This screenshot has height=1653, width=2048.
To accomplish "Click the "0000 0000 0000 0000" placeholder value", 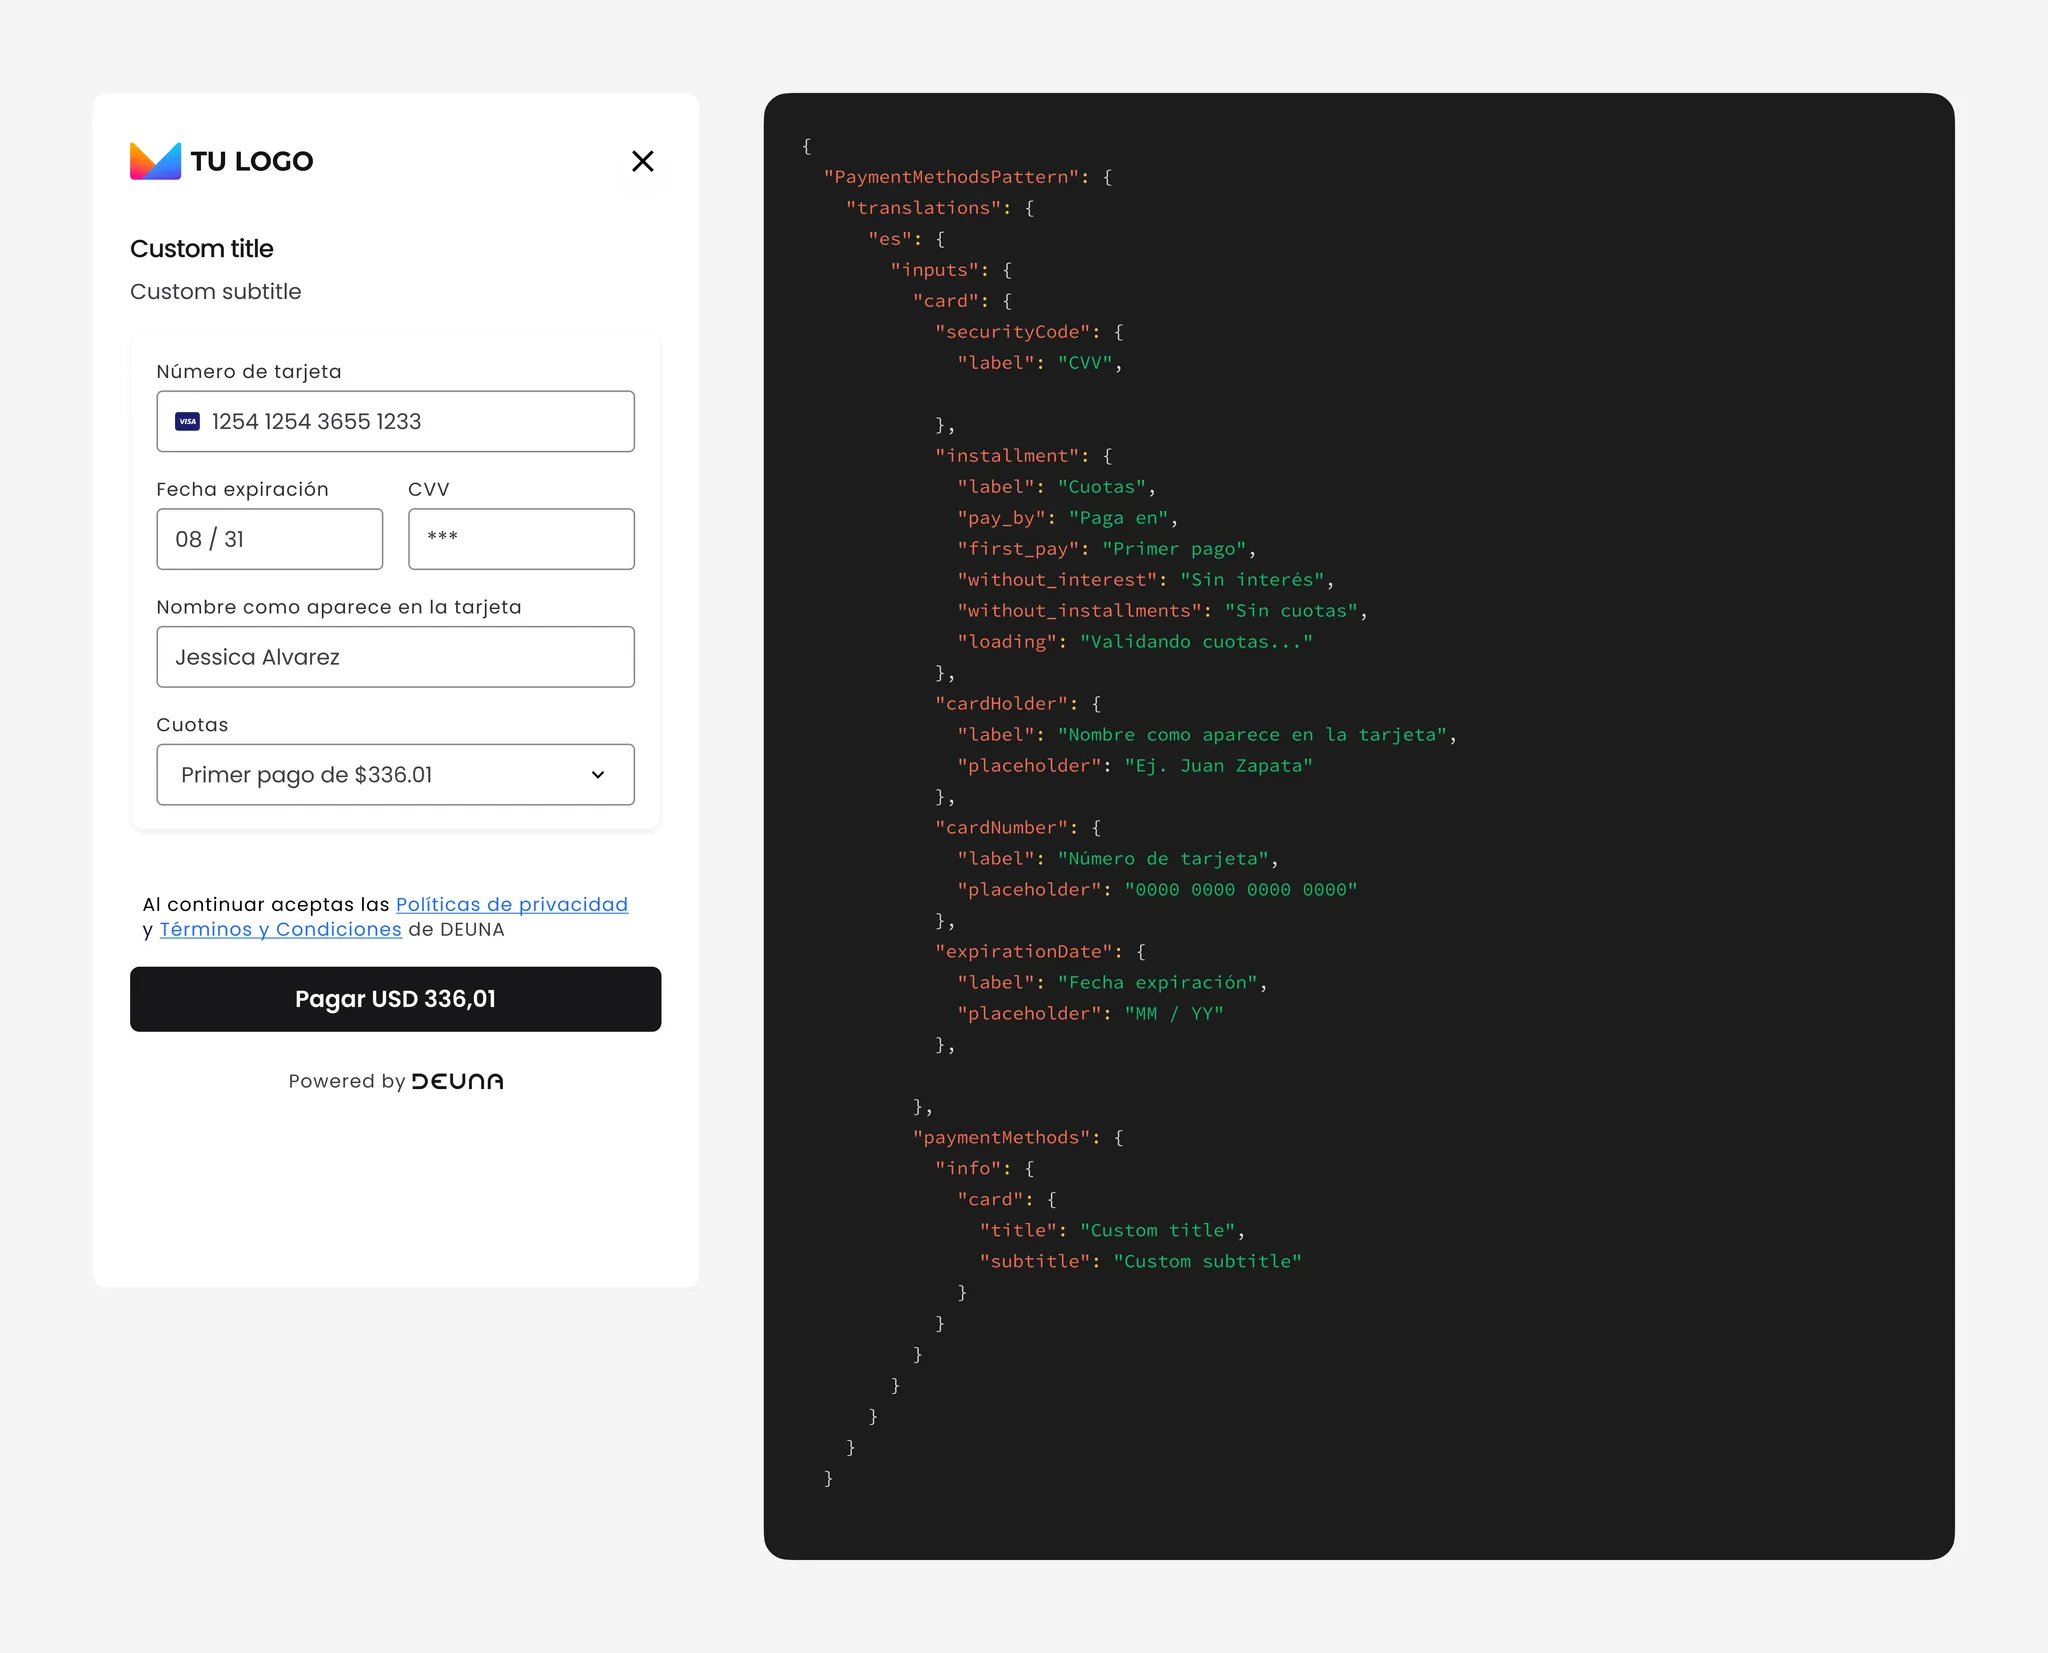I will [1241, 890].
